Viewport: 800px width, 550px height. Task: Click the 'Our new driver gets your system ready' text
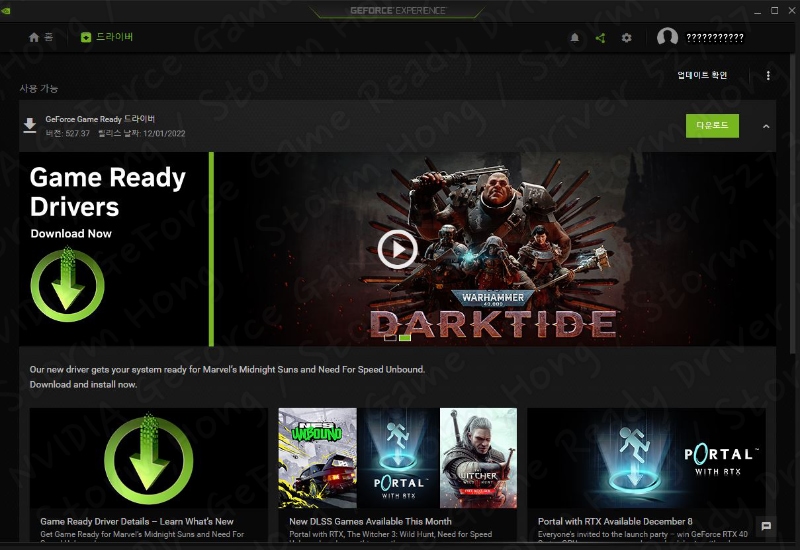click(x=227, y=369)
